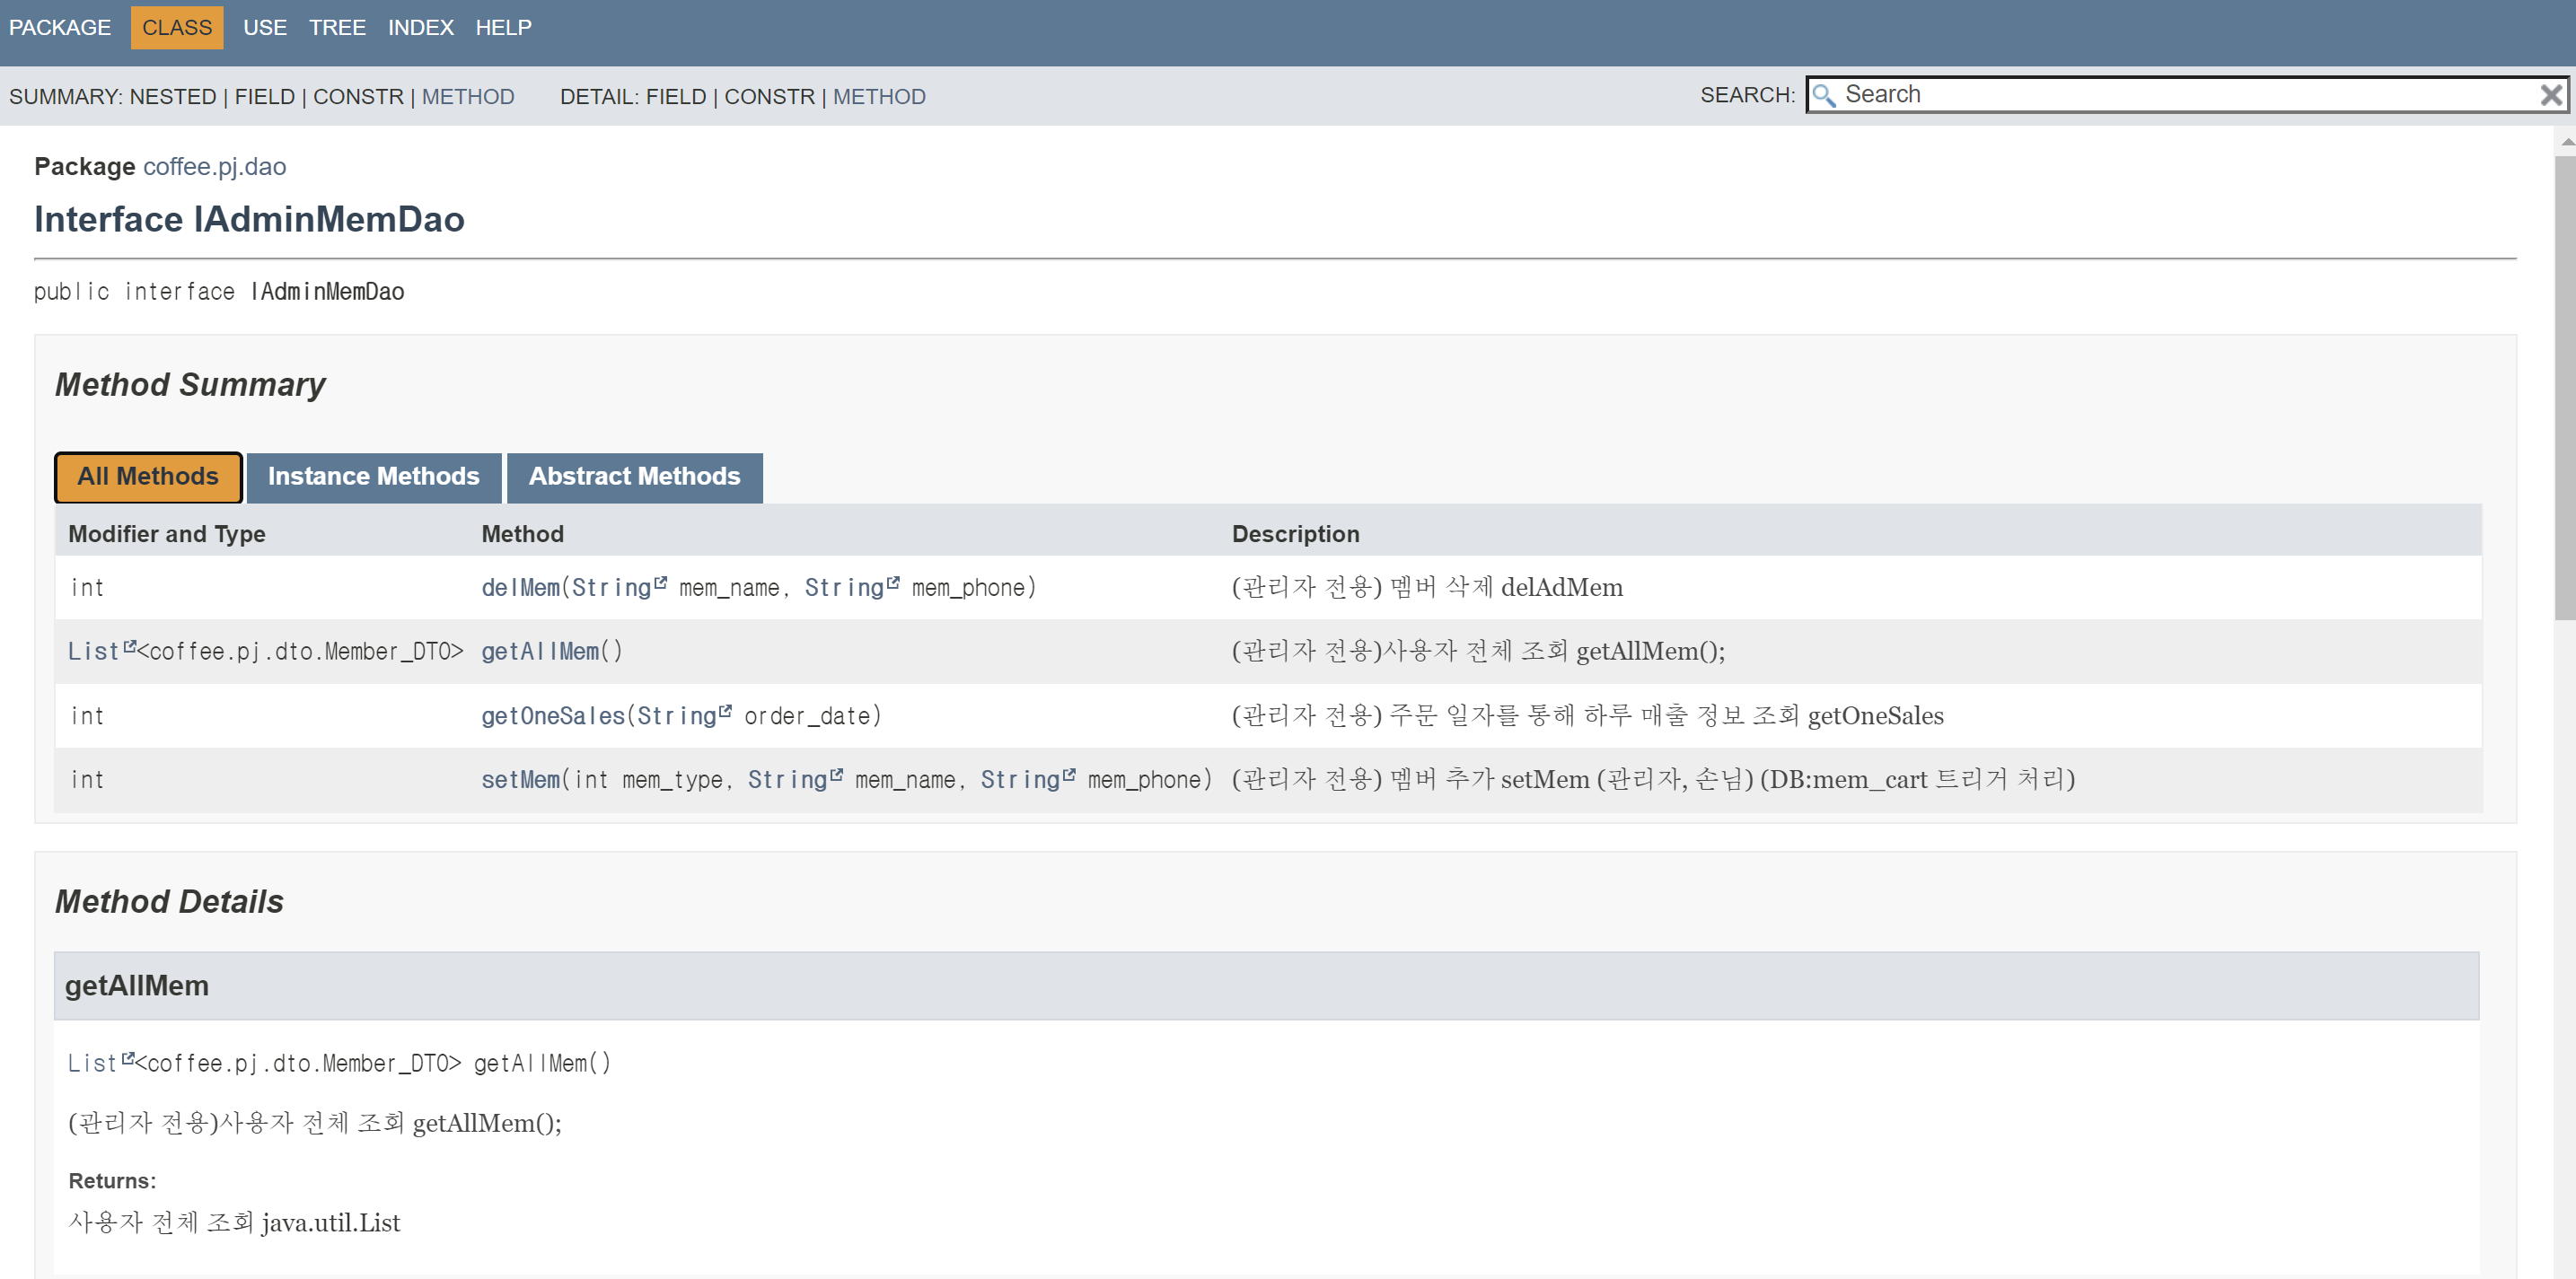Open the INDEX navigation item

(421, 27)
